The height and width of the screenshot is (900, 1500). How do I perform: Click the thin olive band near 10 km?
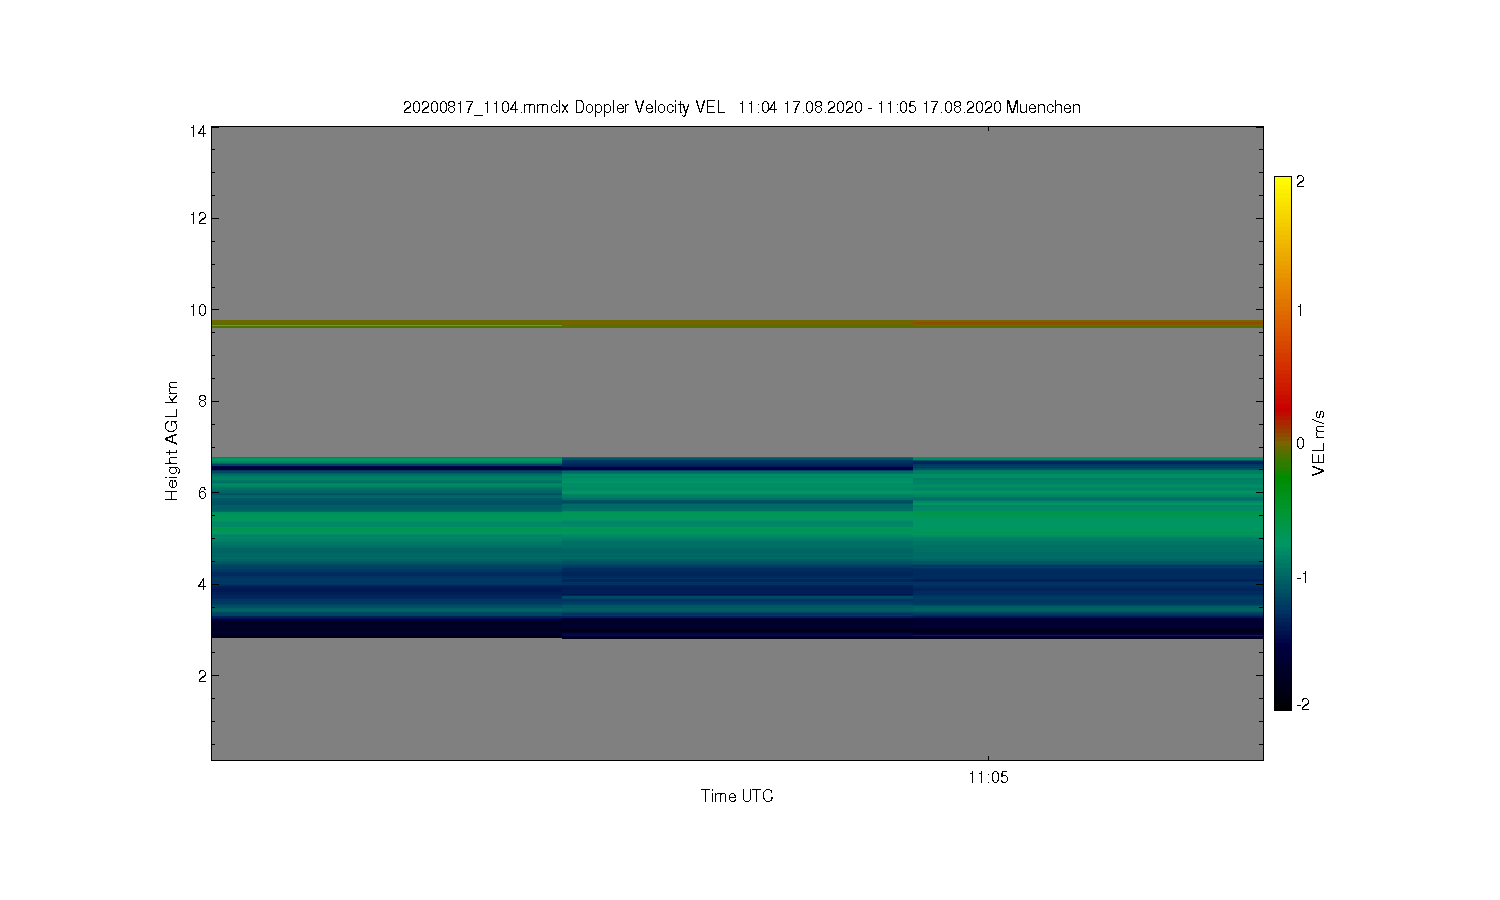coord(737,324)
